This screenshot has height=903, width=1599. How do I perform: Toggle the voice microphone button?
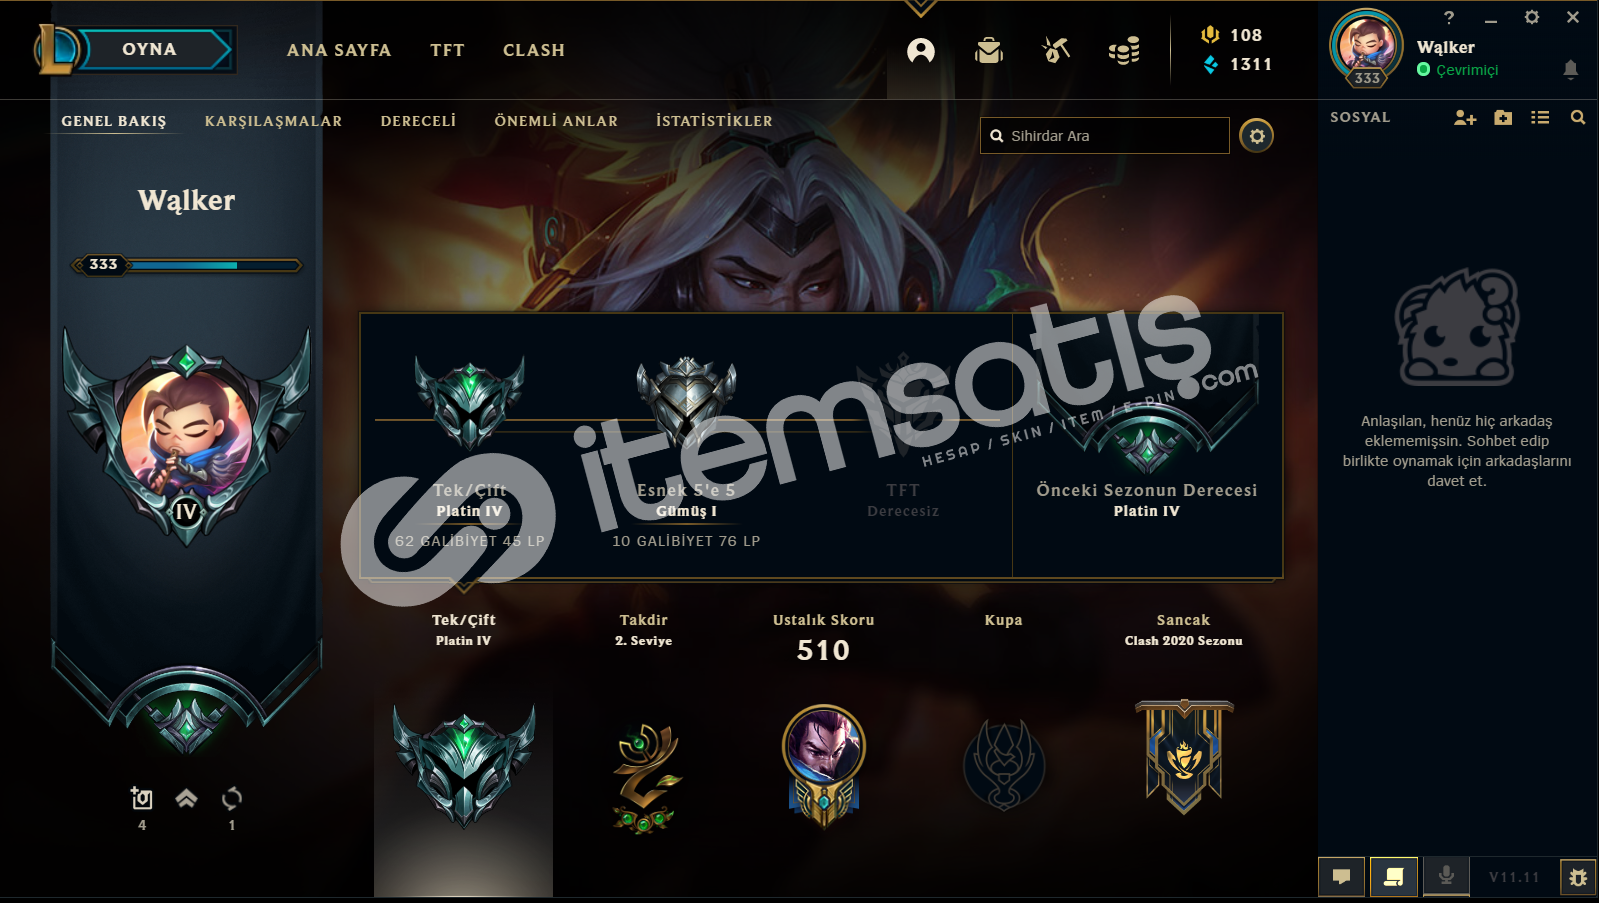click(x=1446, y=877)
